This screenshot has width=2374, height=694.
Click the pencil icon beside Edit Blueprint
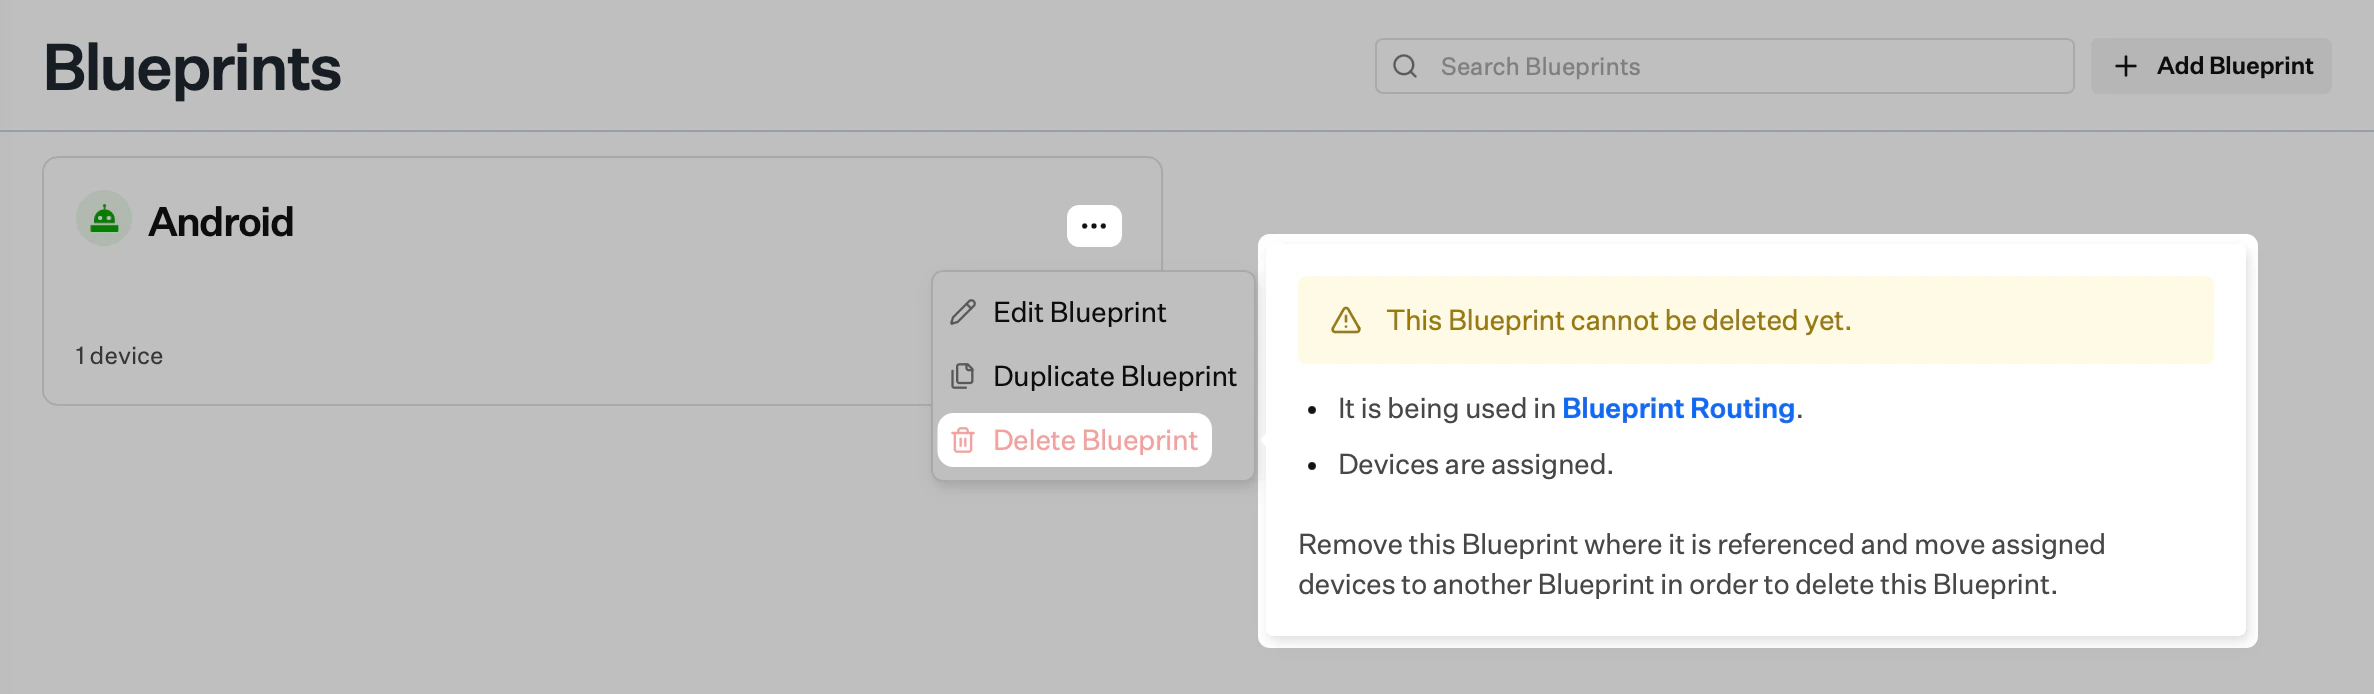click(963, 312)
